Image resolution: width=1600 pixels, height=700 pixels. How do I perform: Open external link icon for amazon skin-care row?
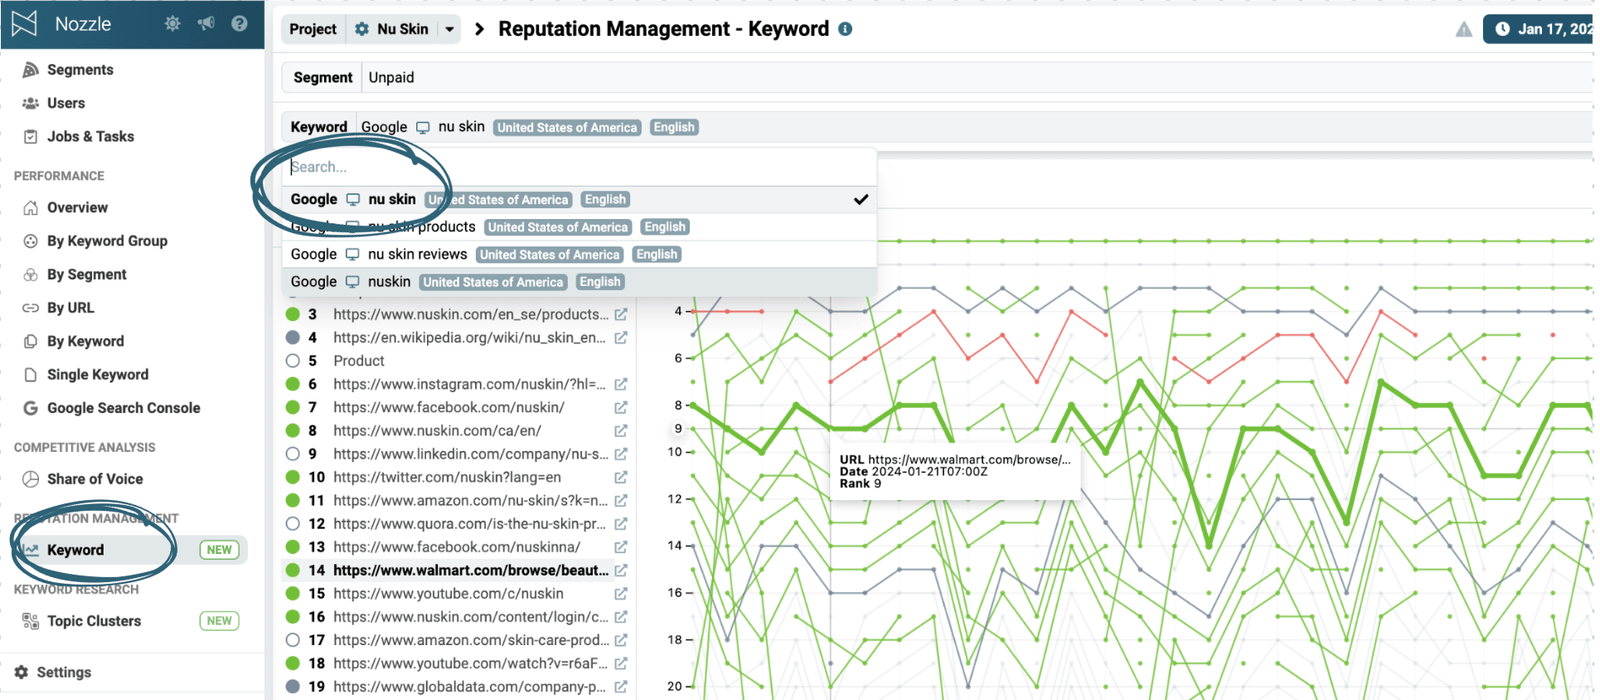coord(621,640)
